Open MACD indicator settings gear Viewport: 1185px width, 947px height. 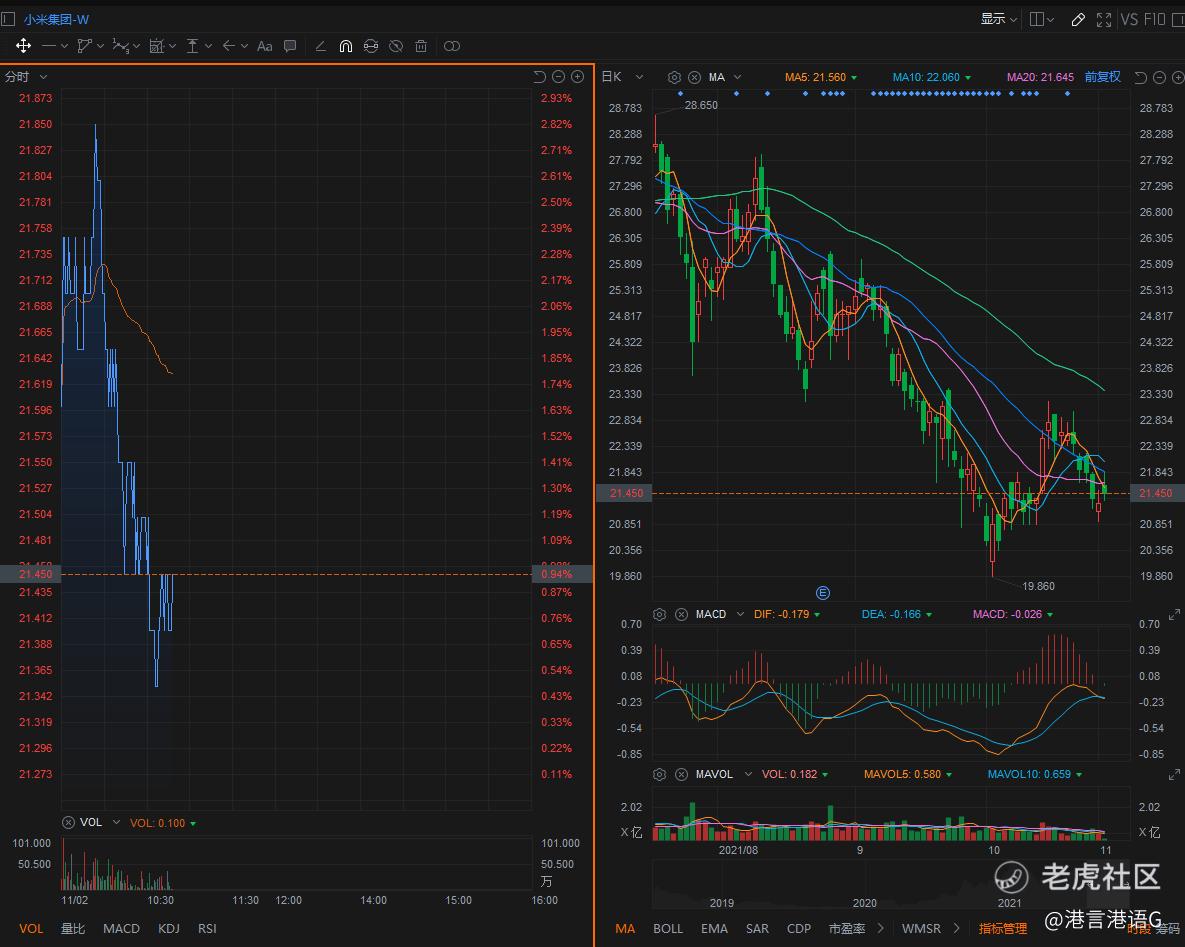tap(660, 614)
